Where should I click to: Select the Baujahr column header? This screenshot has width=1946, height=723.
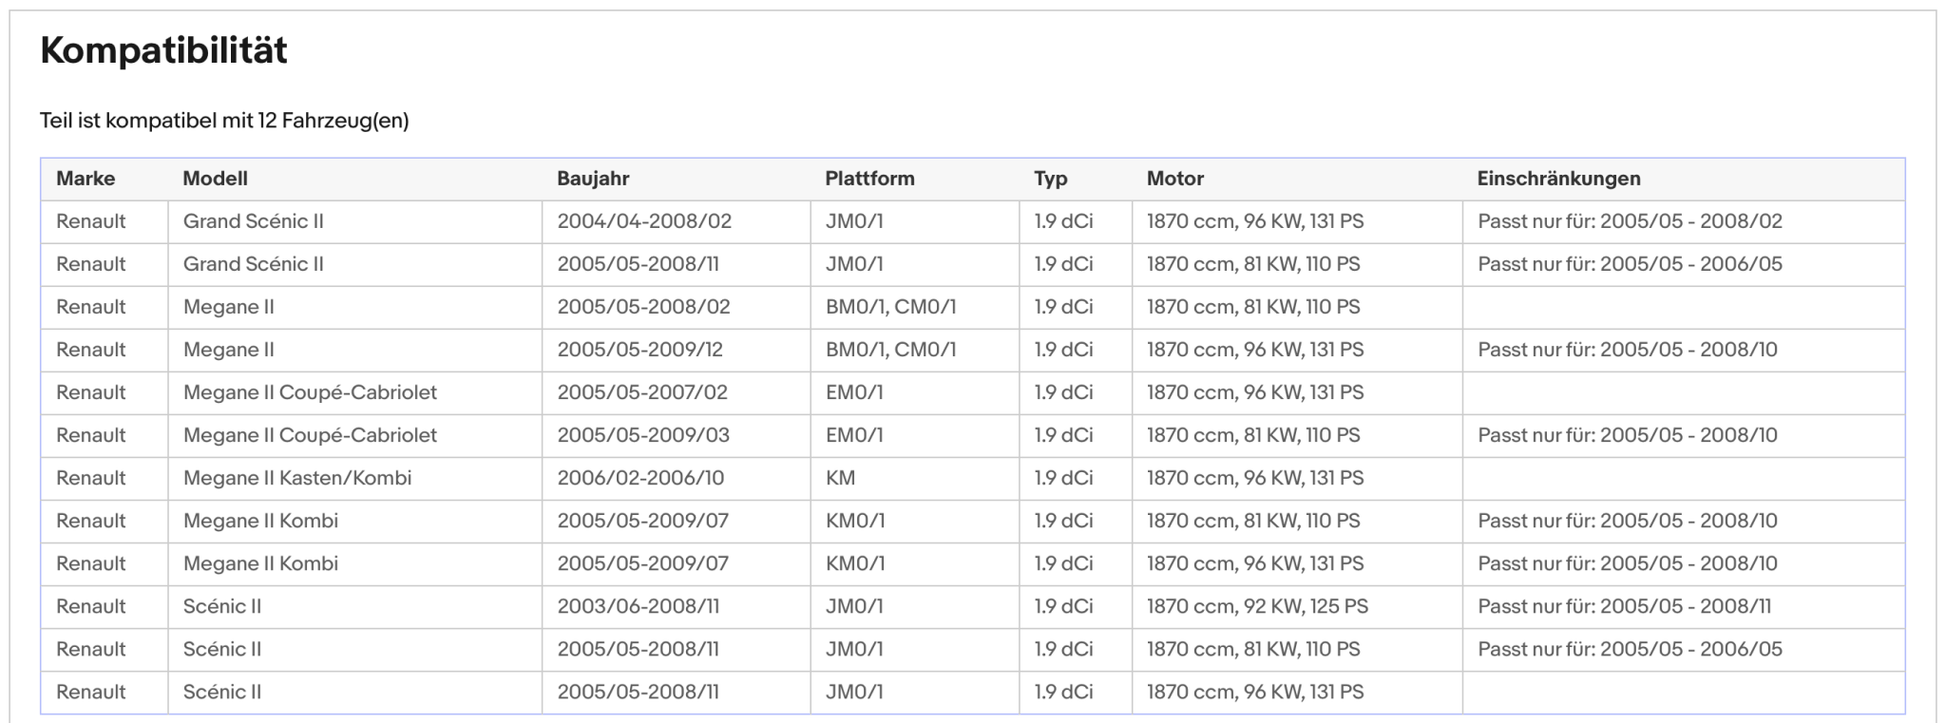click(x=593, y=179)
